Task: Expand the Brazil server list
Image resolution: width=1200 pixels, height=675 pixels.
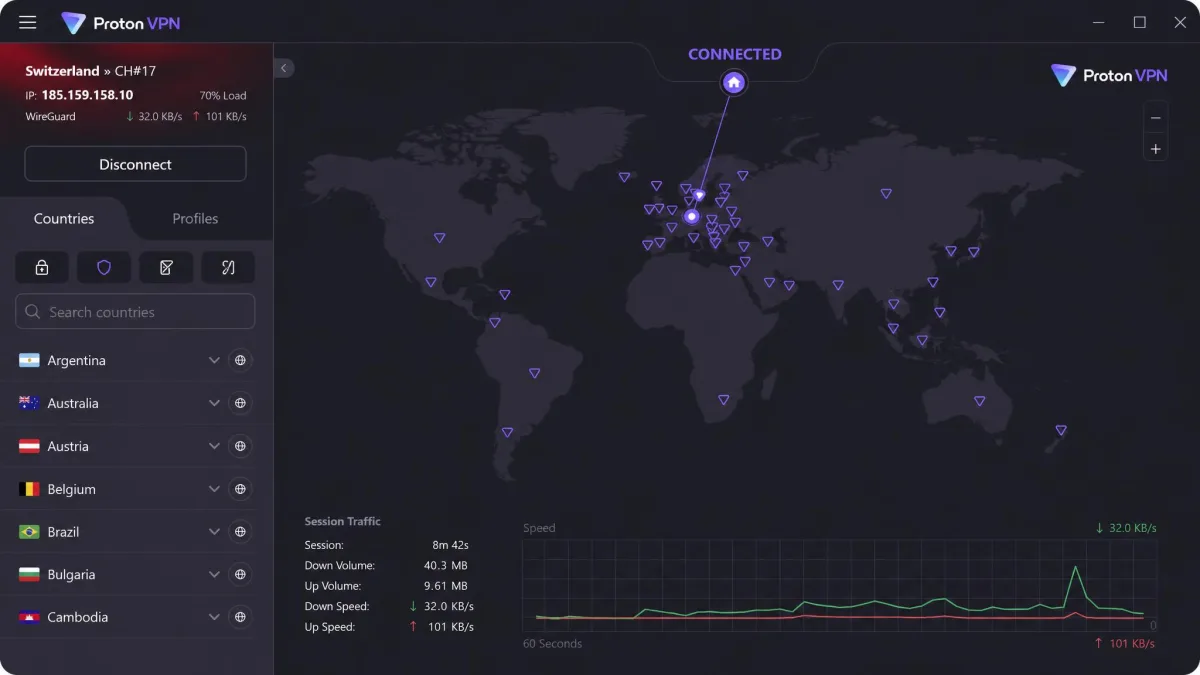Action: coord(214,532)
